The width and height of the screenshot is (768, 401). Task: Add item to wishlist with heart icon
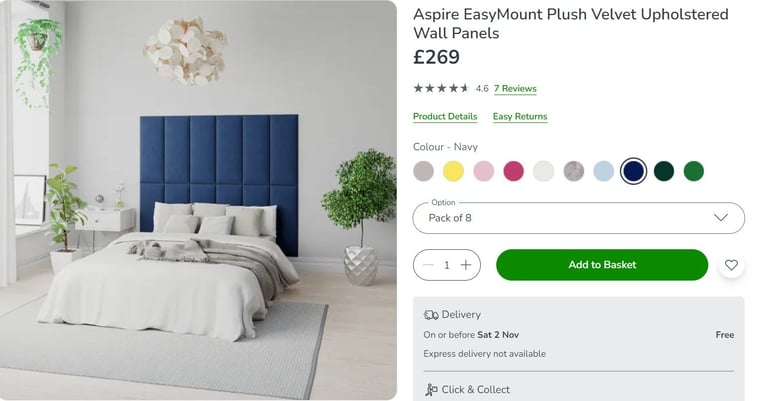[731, 265]
